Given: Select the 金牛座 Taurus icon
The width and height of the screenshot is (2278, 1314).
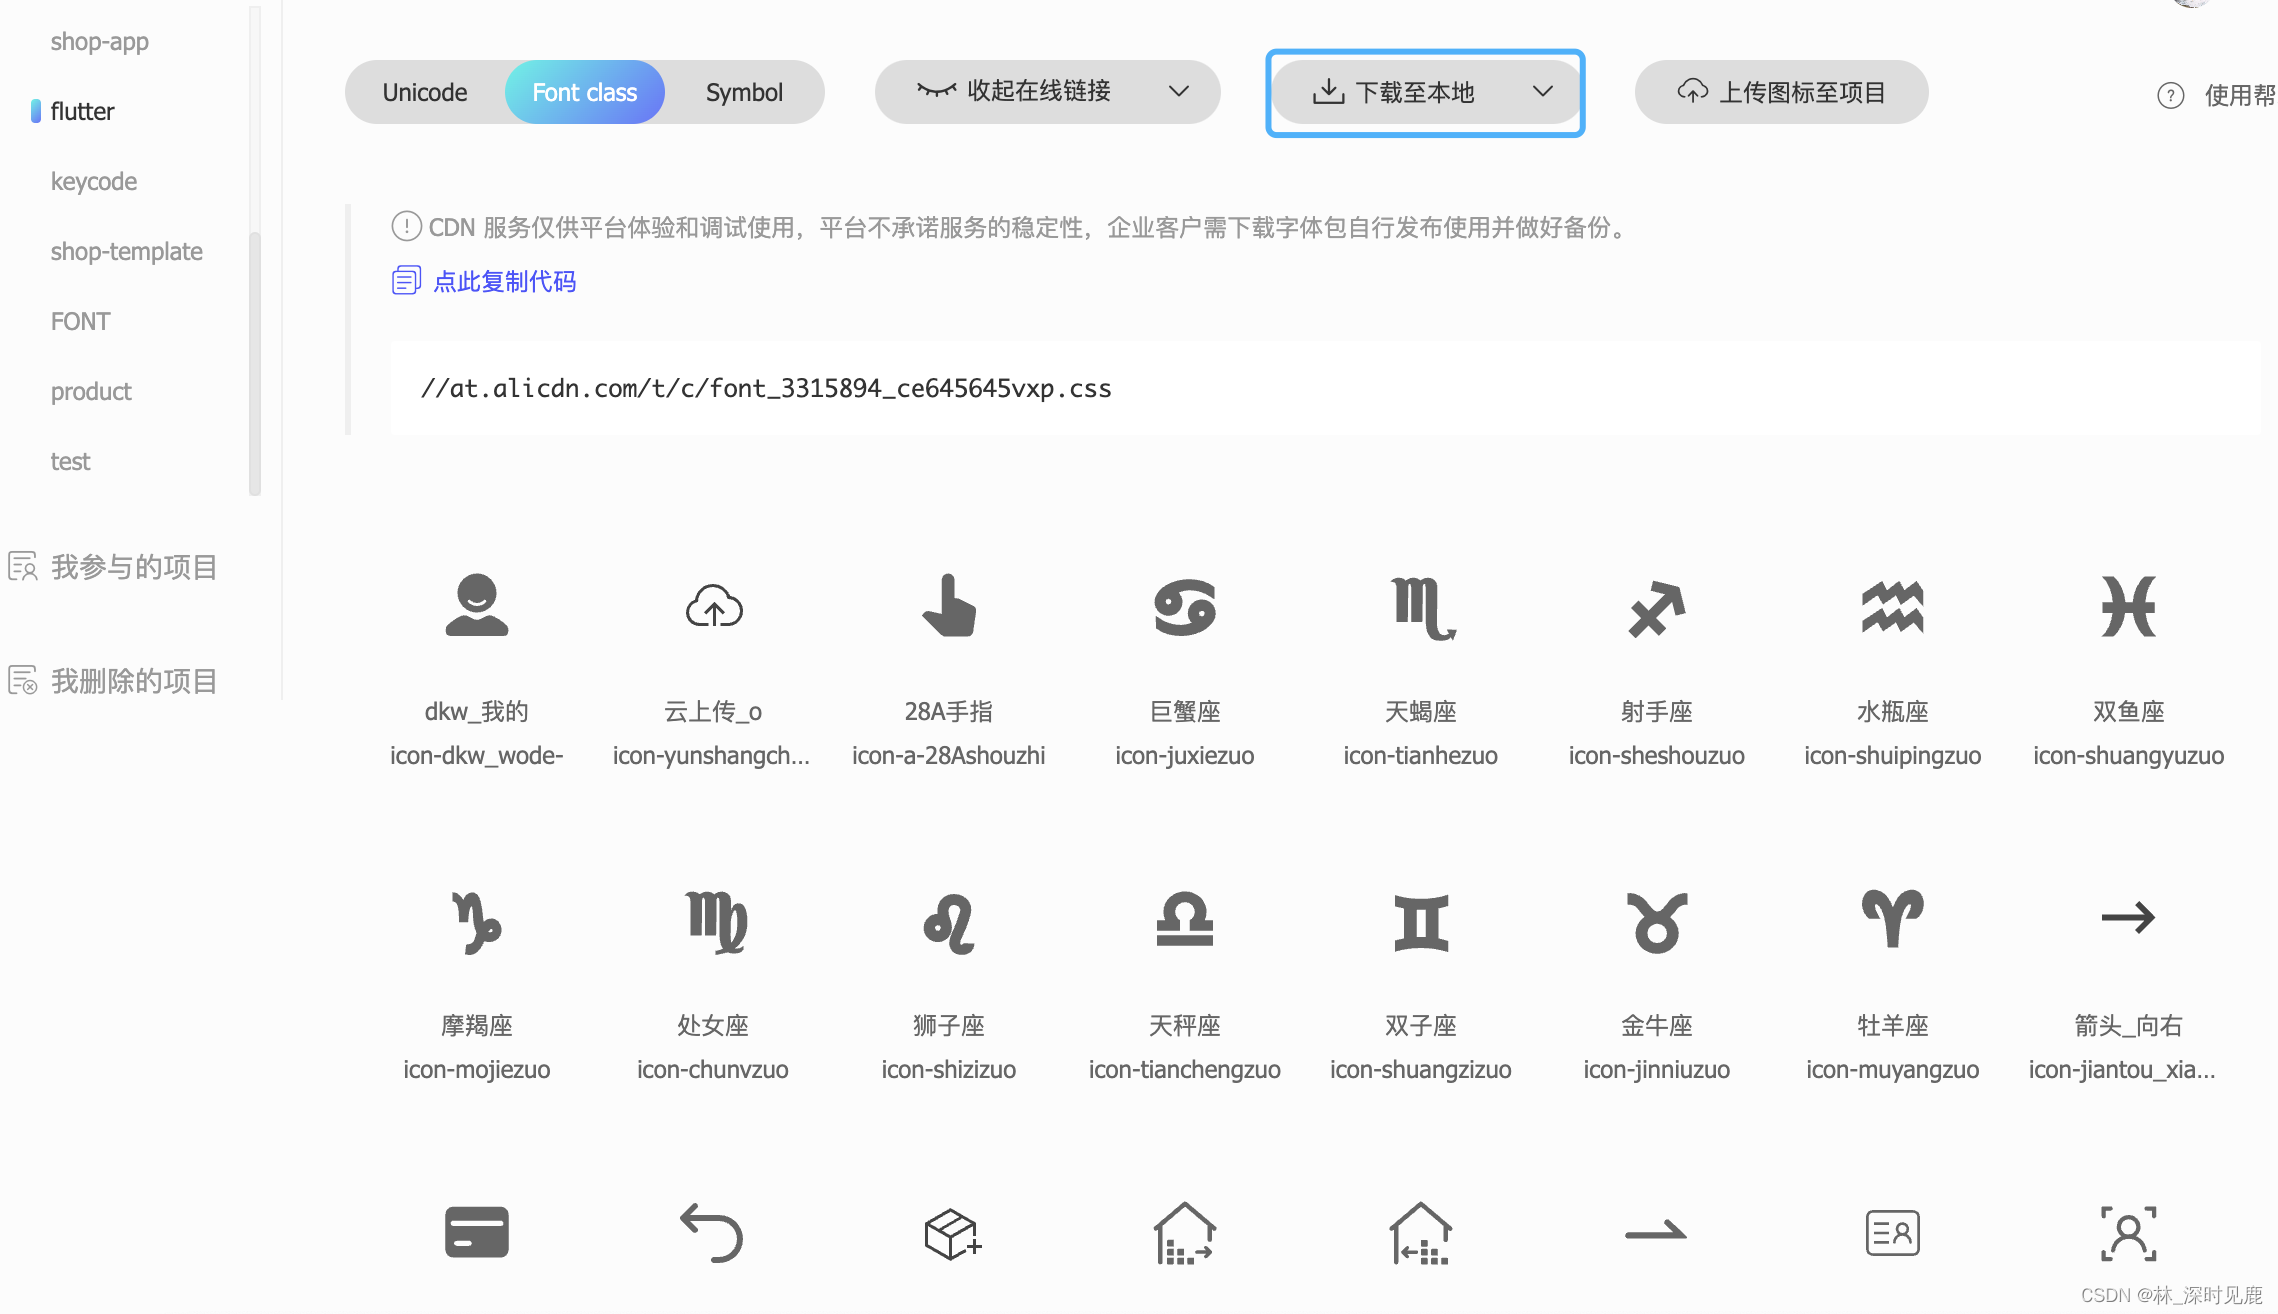Looking at the screenshot, I should 1657,922.
